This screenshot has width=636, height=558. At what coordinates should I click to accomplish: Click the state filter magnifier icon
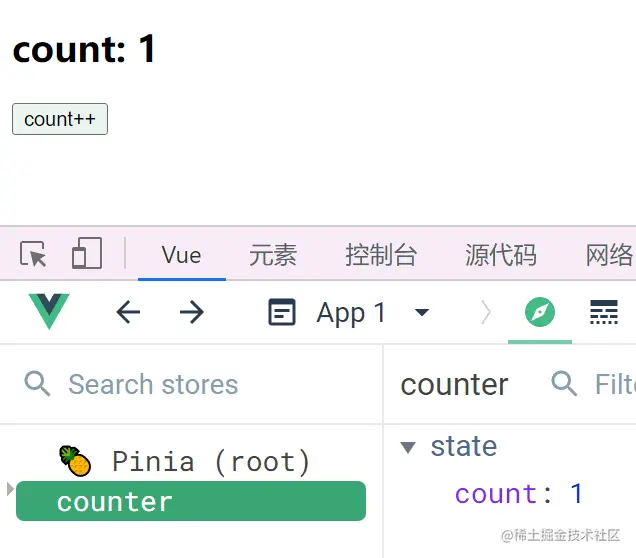tap(564, 384)
